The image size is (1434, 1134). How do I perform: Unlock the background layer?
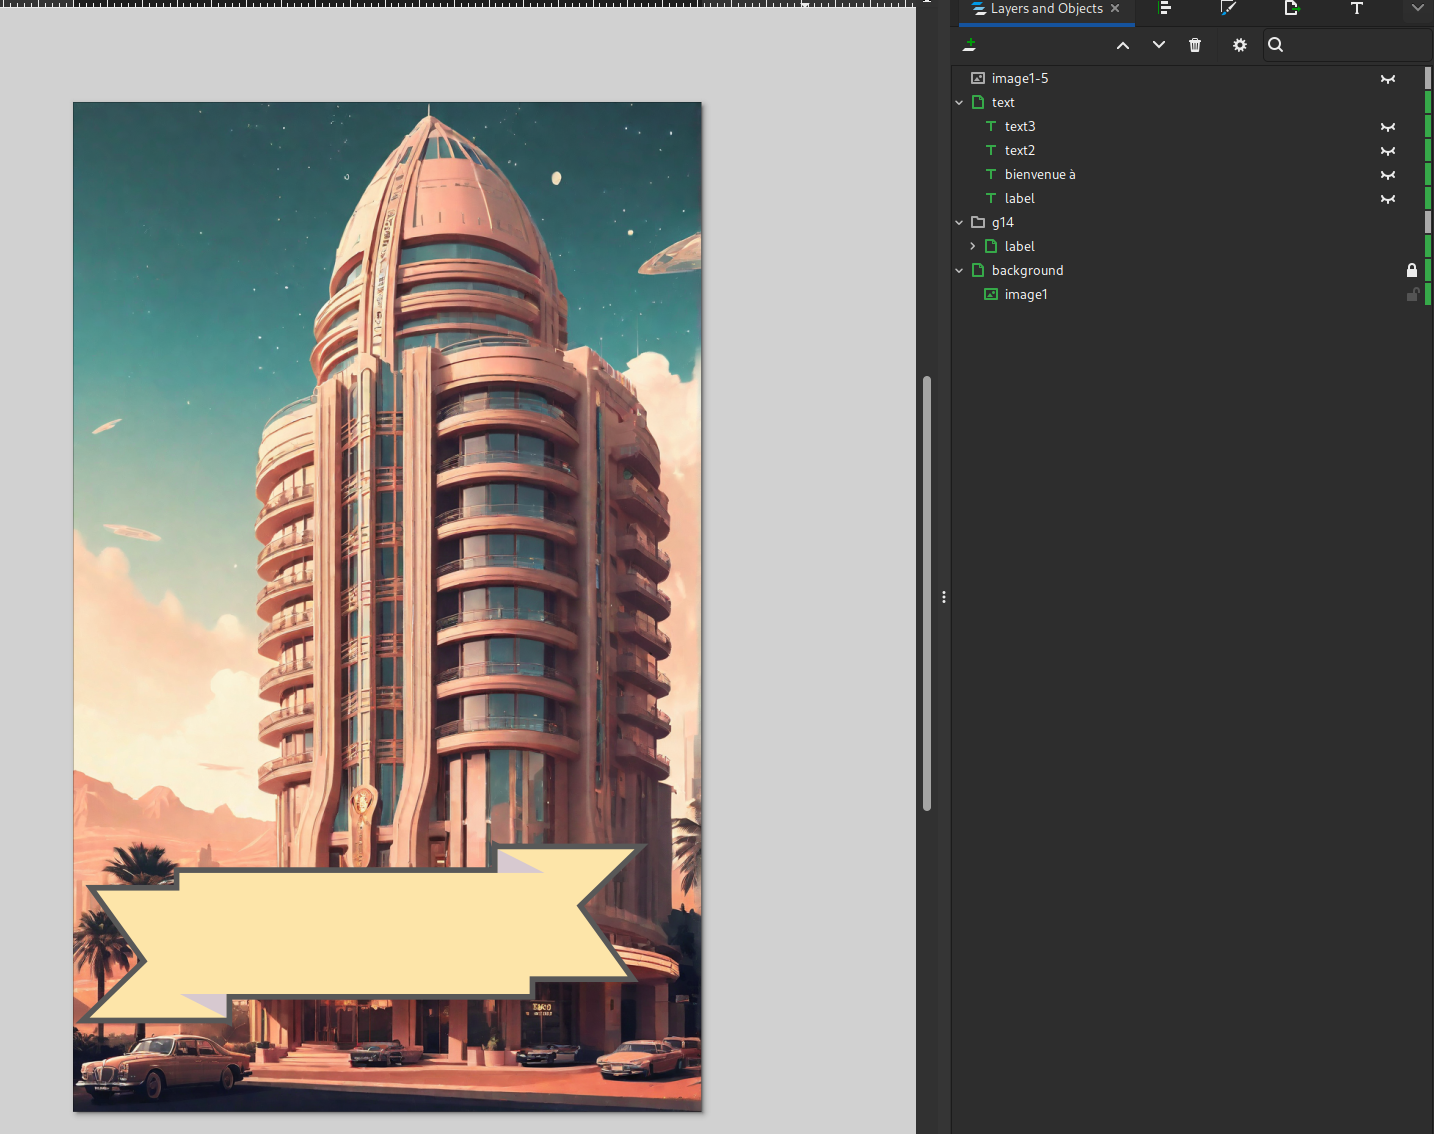point(1411,271)
